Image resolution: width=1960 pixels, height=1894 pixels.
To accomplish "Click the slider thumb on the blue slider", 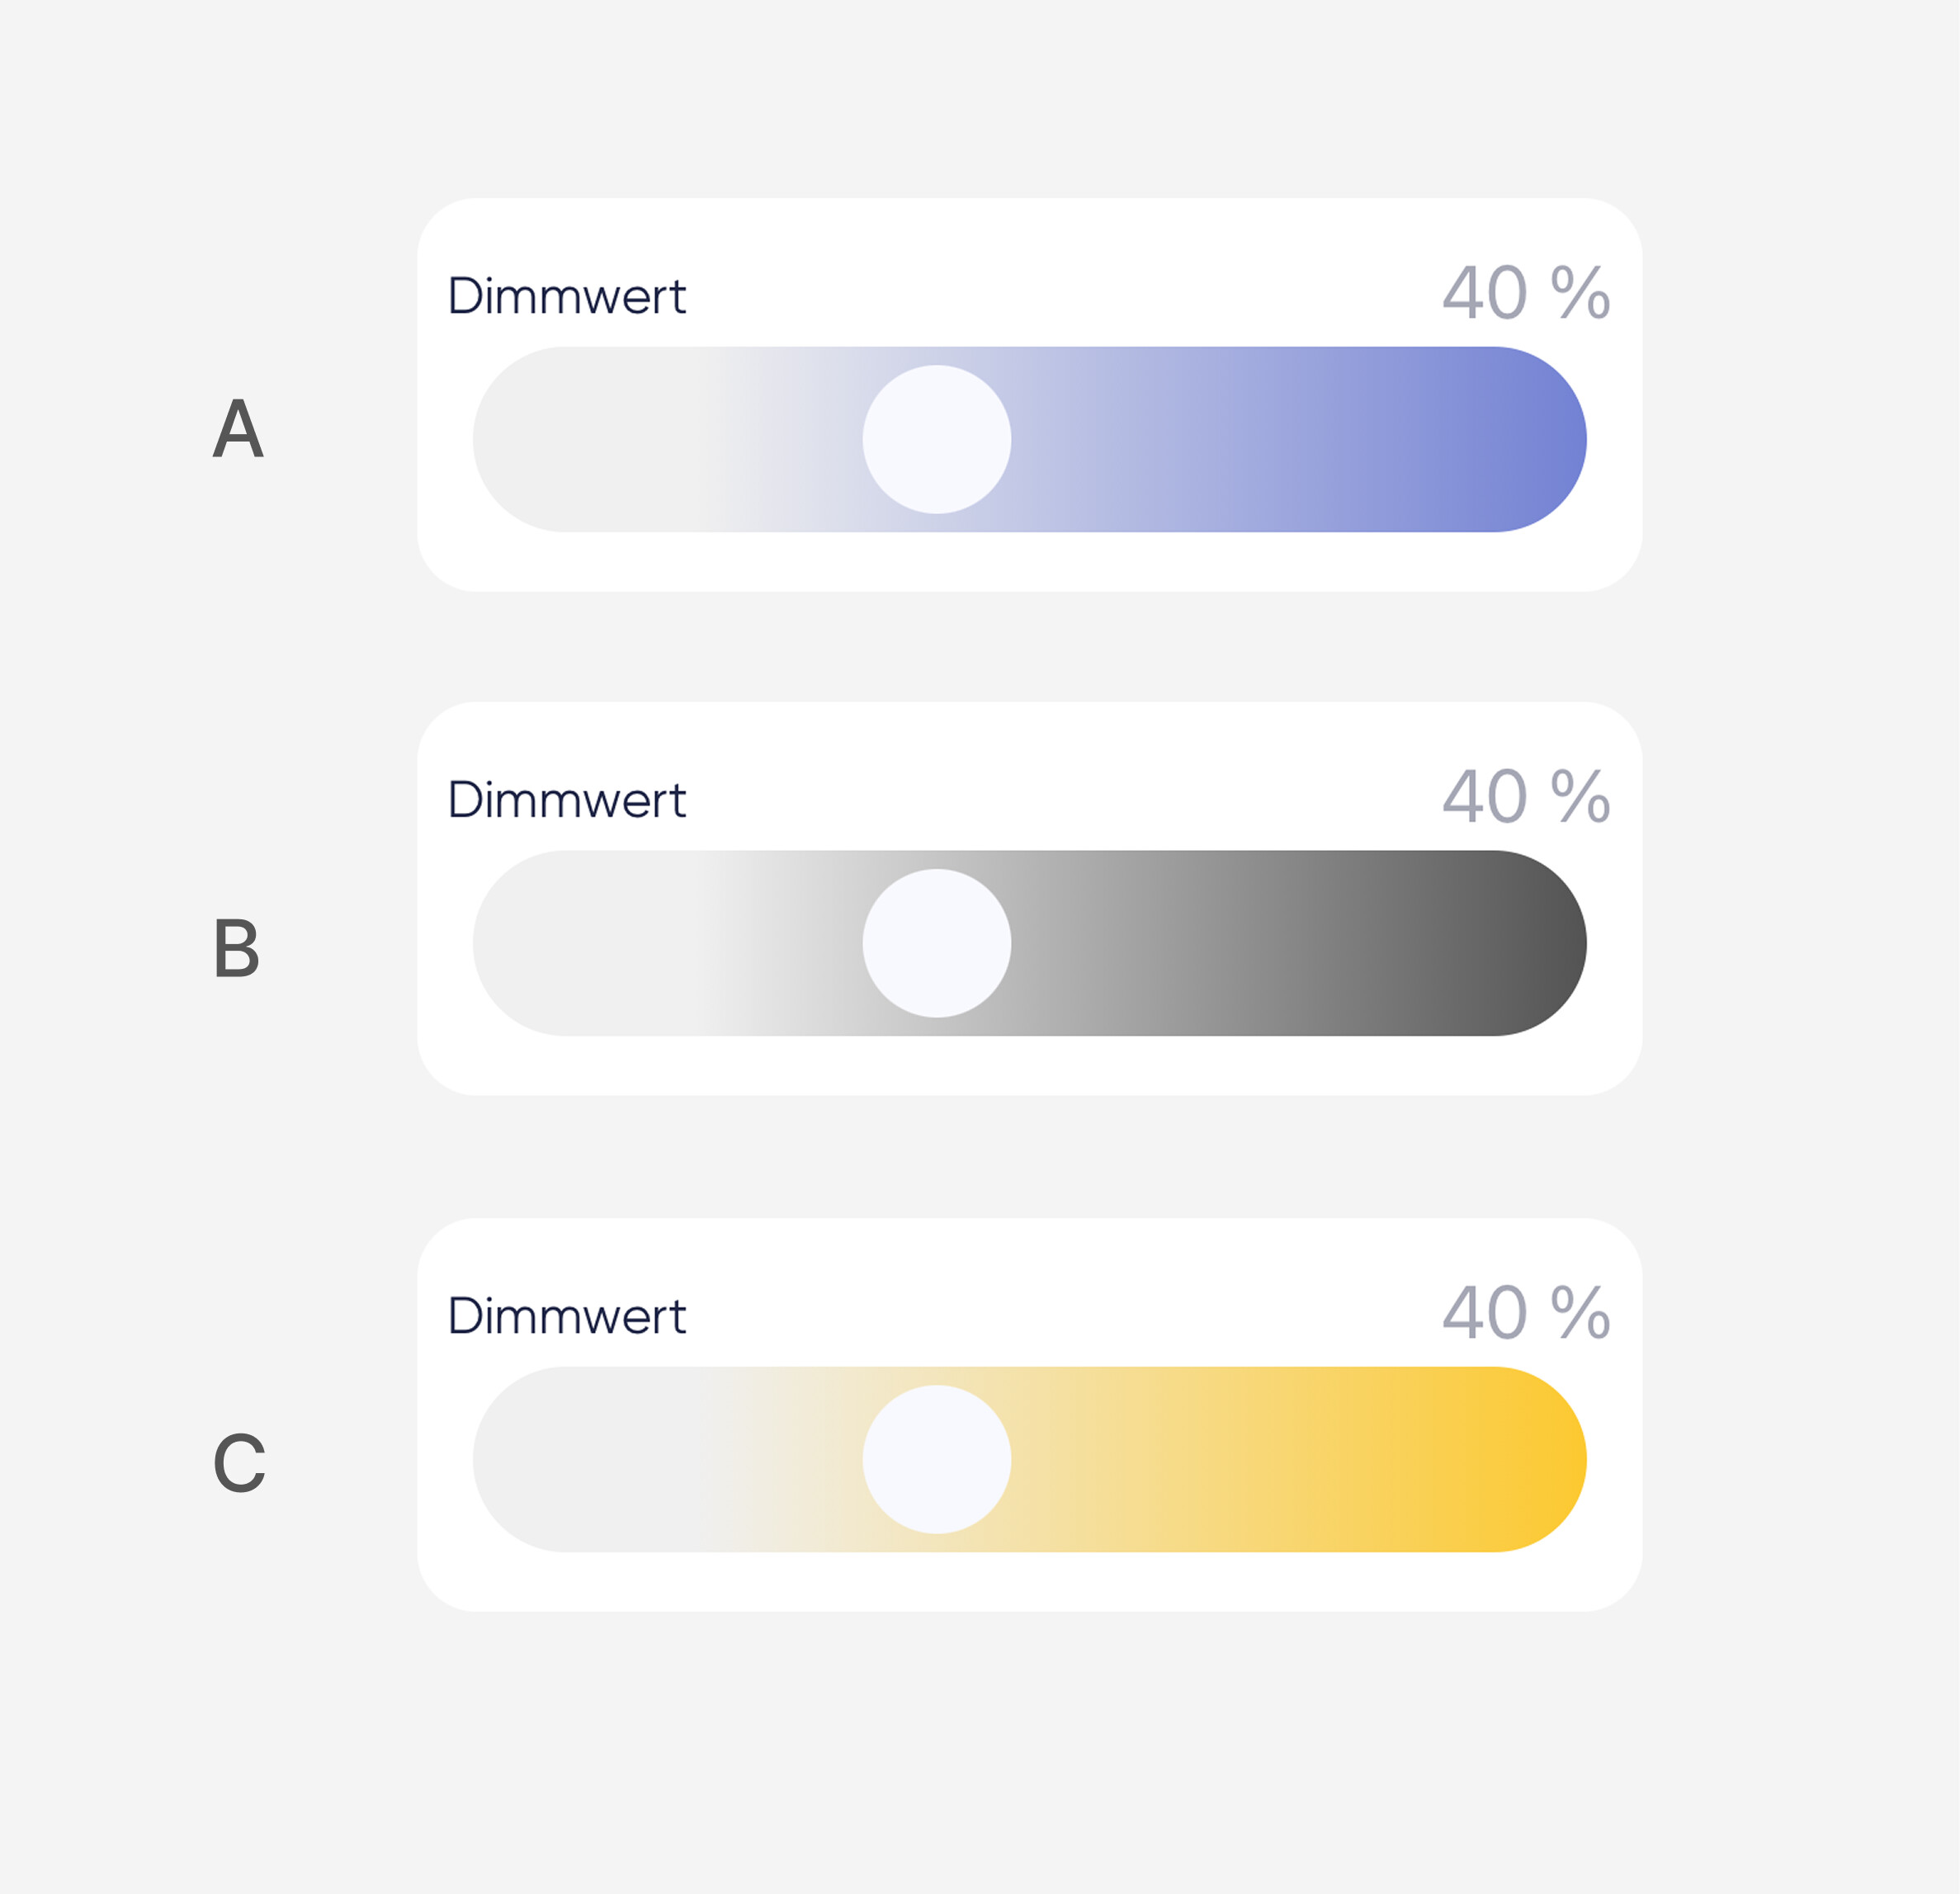I will [x=936, y=439].
